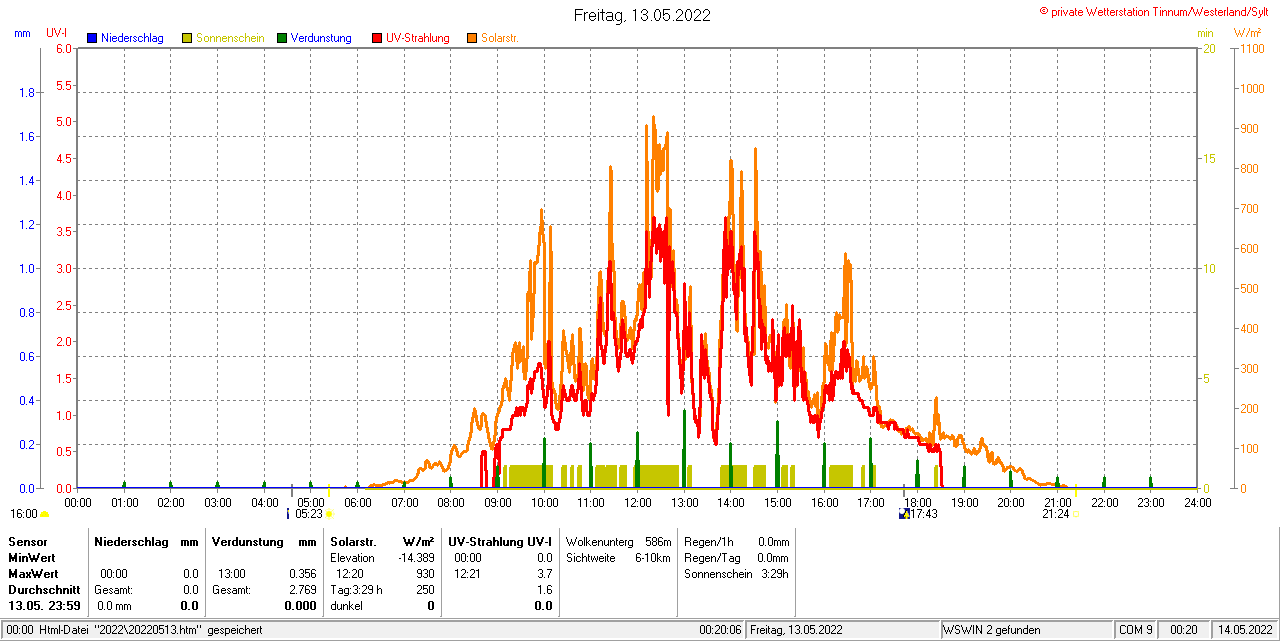Screen dimensions: 1280x641
Task: Click the Tag:3:29 h label
Action: coord(356,589)
